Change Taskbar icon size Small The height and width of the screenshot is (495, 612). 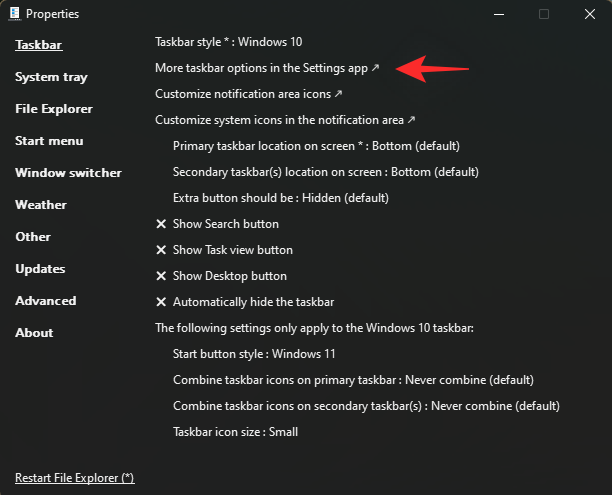(235, 432)
